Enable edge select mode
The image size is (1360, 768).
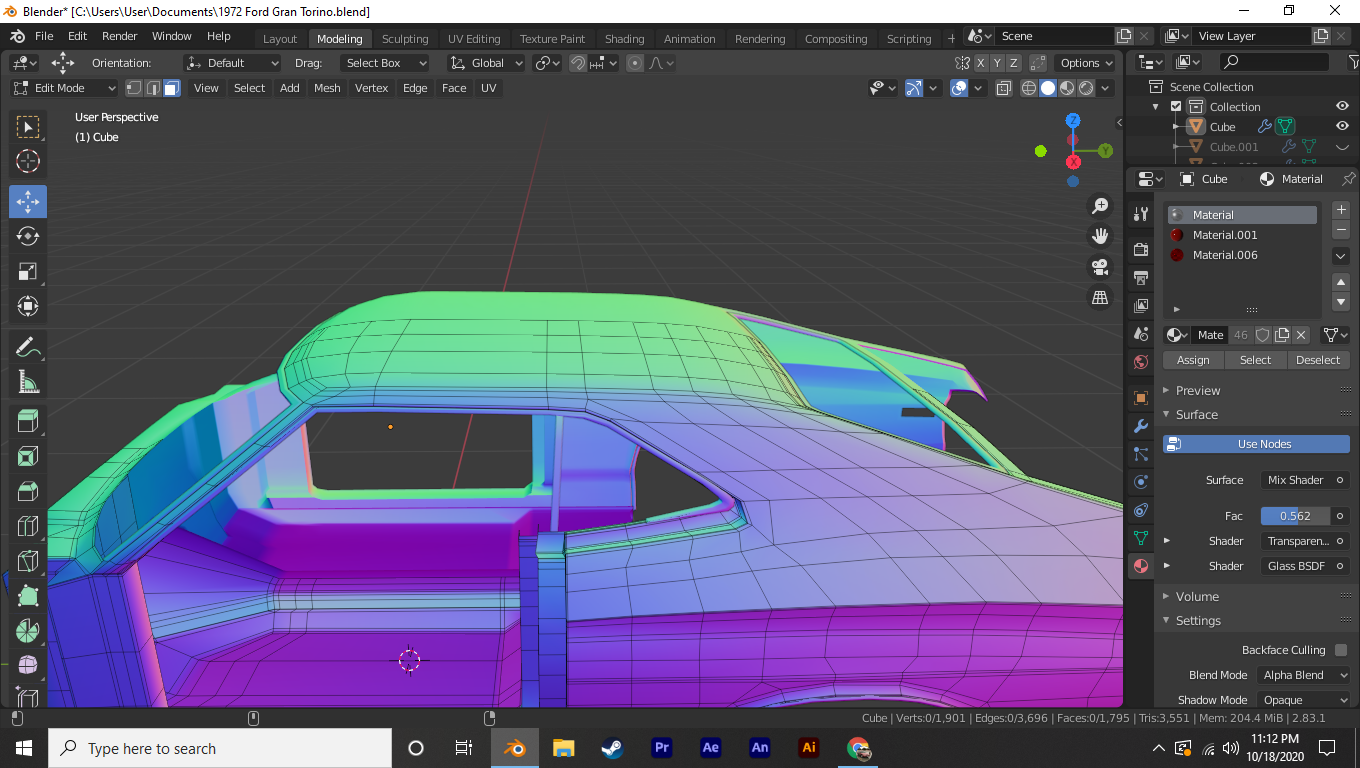(x=153, y=88)
